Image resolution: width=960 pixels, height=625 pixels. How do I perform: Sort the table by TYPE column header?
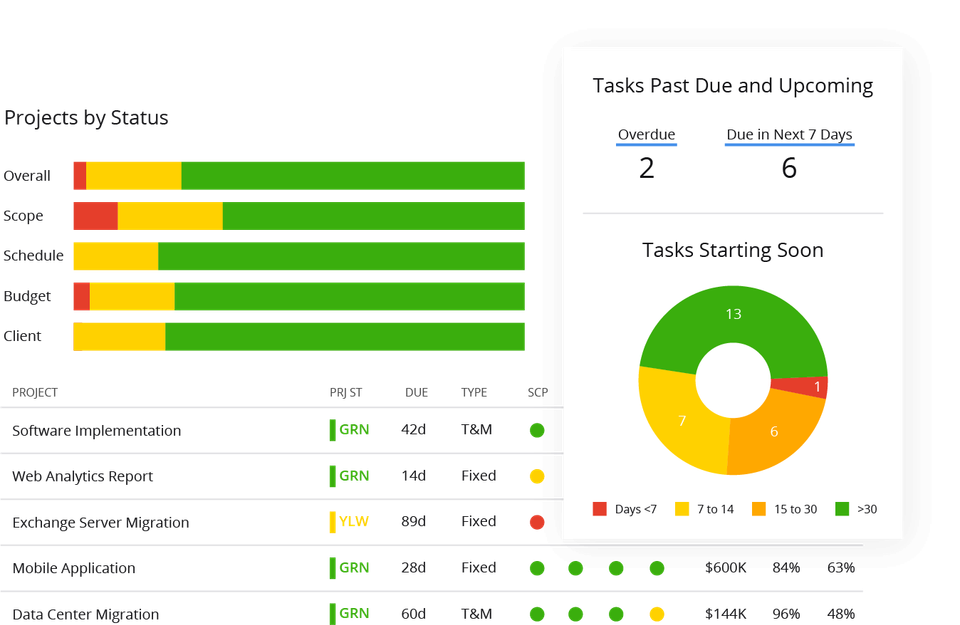pyautogui.click(x=473, y=393)
